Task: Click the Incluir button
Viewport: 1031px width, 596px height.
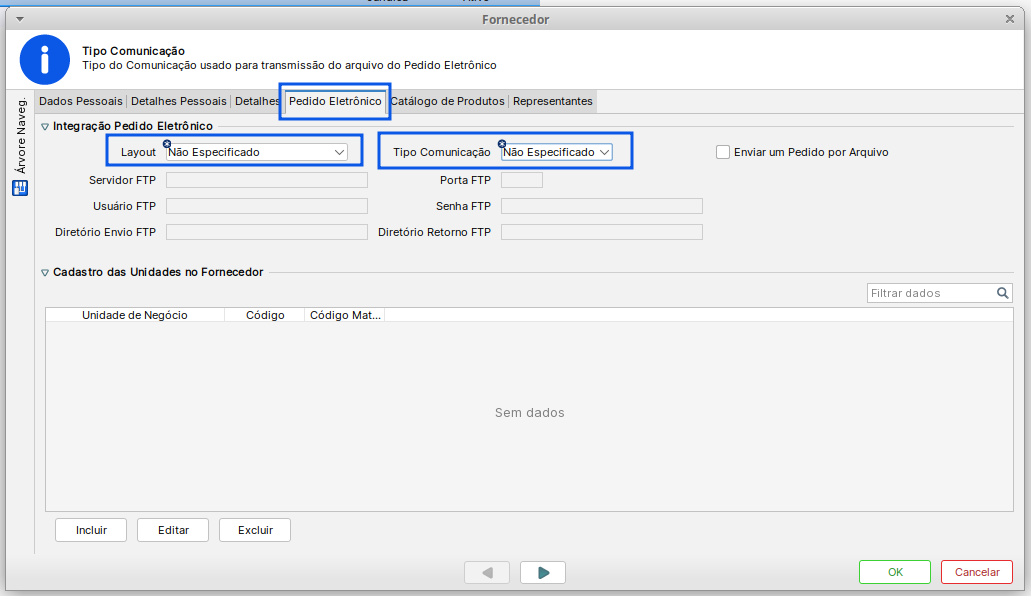Action: (x=91, y=530)
